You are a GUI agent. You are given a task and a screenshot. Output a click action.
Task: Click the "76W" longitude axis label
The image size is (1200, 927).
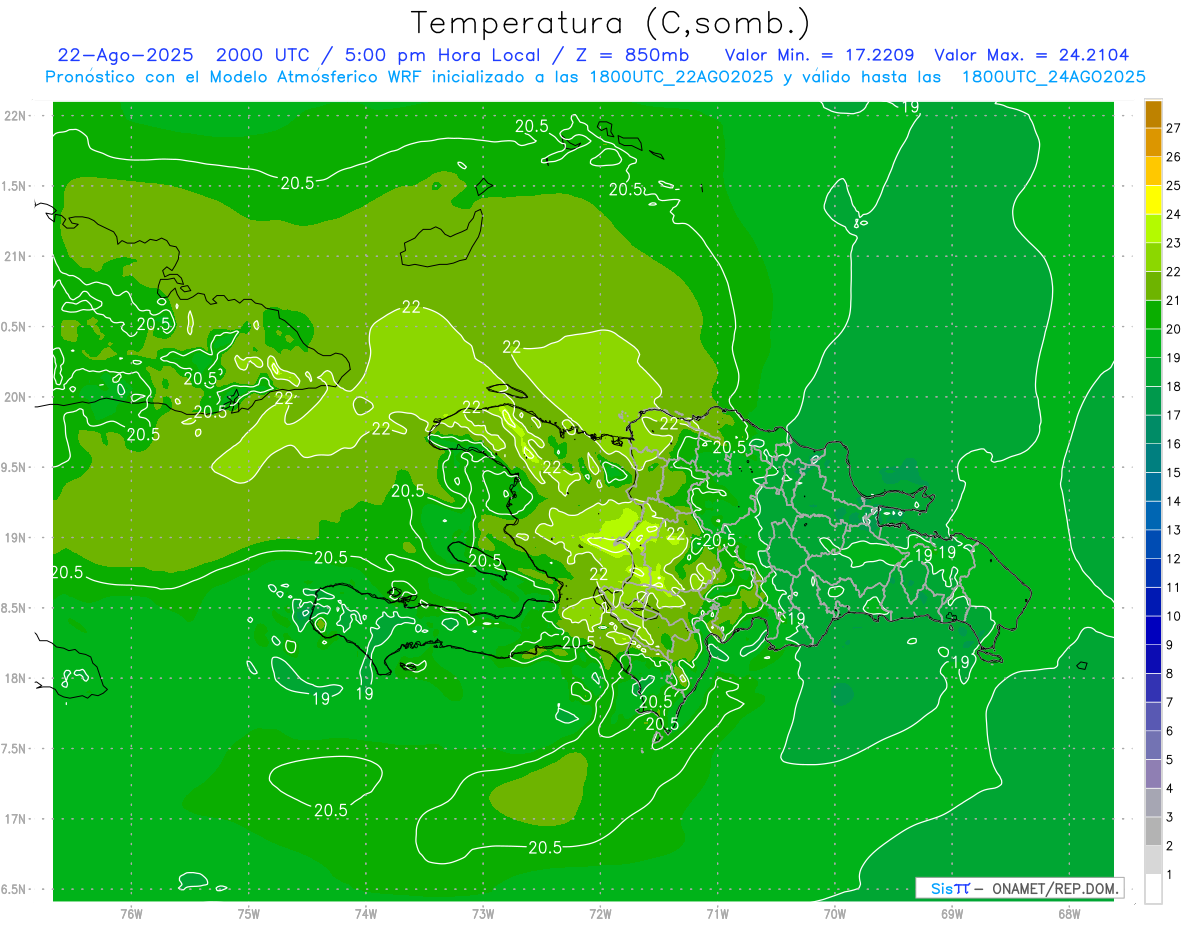131,914
